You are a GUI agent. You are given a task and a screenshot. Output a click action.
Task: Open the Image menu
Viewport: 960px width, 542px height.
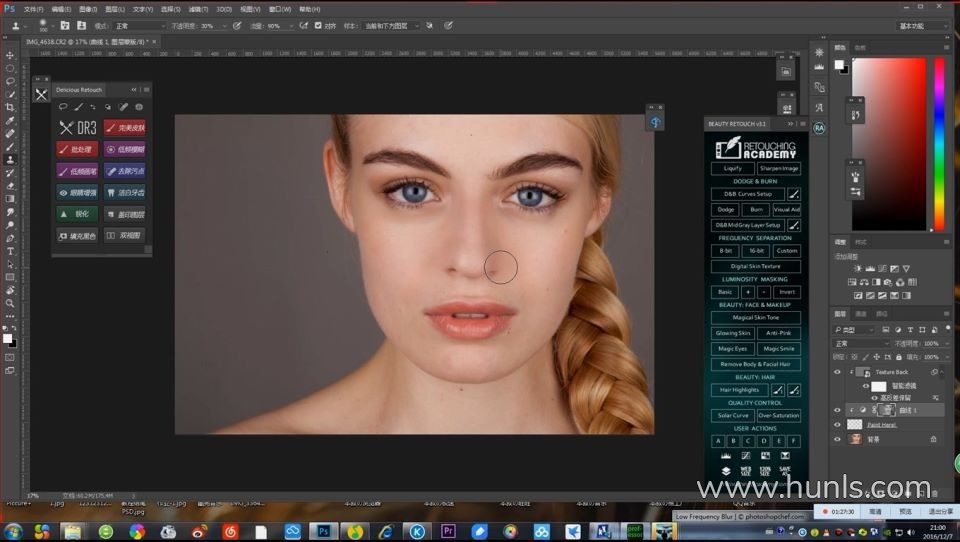pyautogui.click(x=87, y=8)
